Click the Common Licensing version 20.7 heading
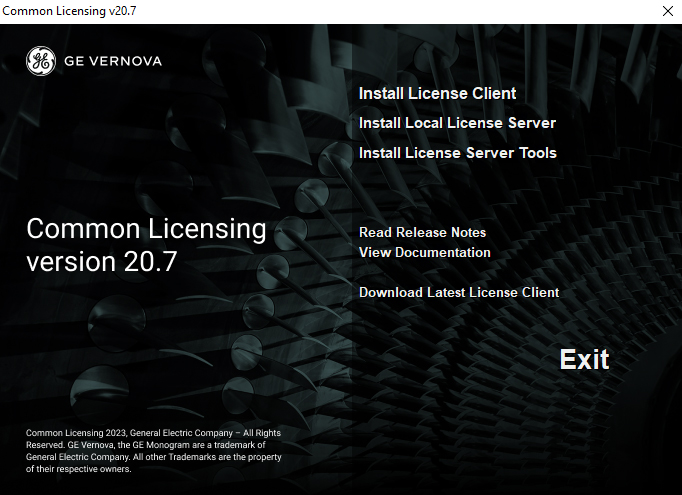 (146, 245)
